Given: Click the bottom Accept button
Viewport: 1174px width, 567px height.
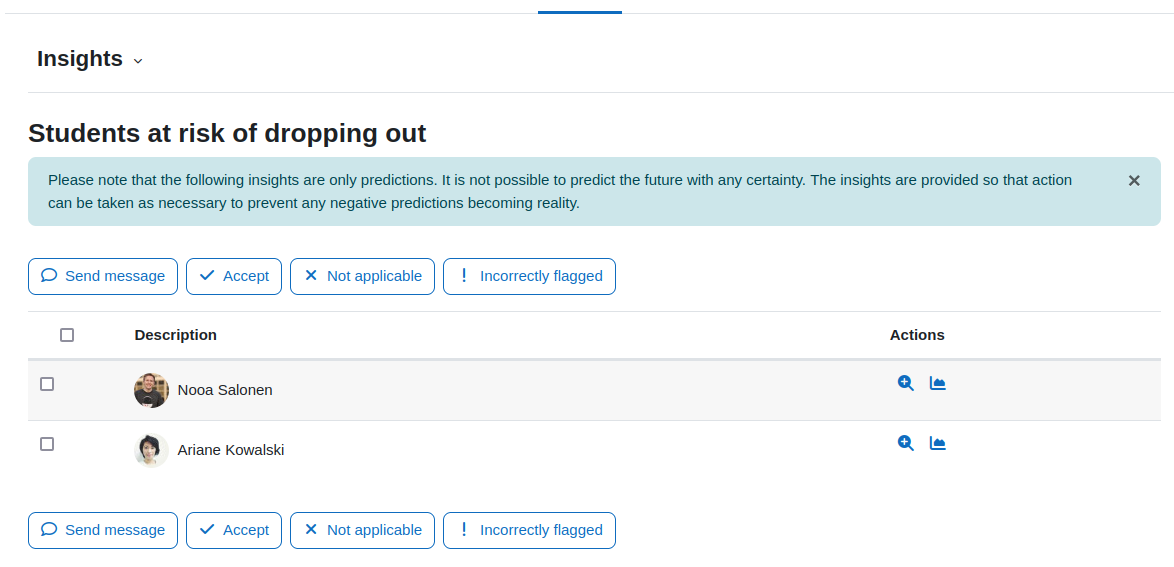Looking at the screenshot, I should coord(234,530).
